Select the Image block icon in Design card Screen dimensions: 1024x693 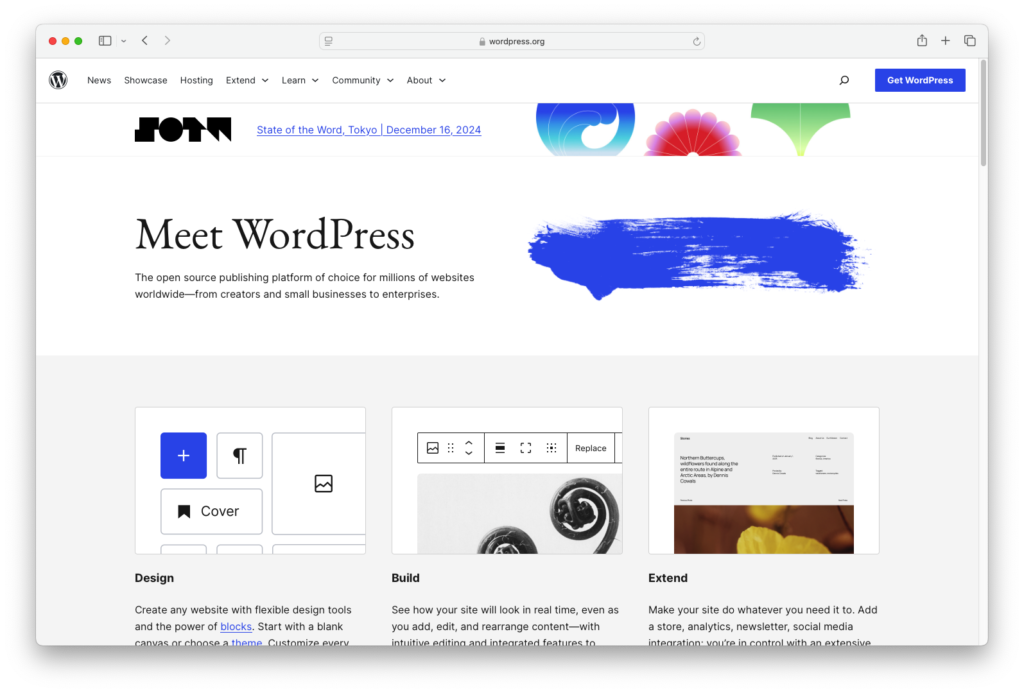pos(322,483)
